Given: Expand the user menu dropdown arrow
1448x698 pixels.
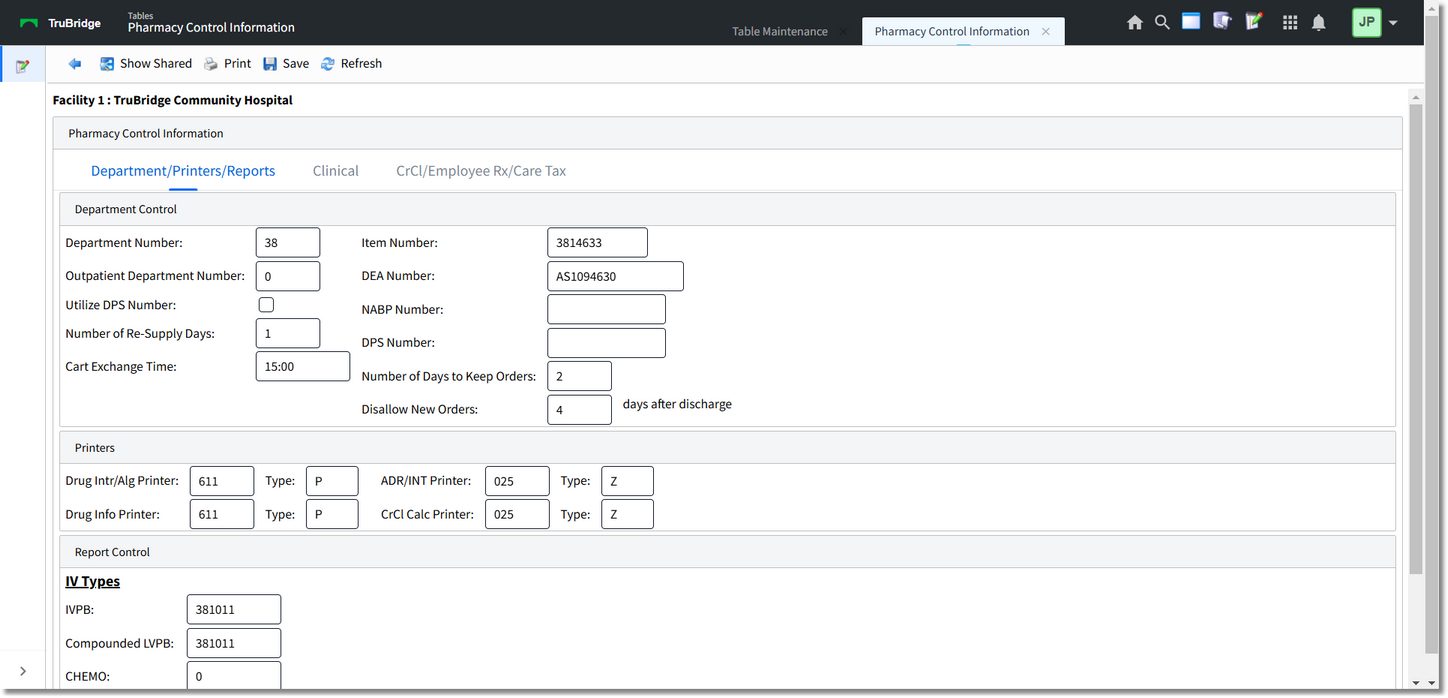Looking at the screenshot, I should [1393, 22].
